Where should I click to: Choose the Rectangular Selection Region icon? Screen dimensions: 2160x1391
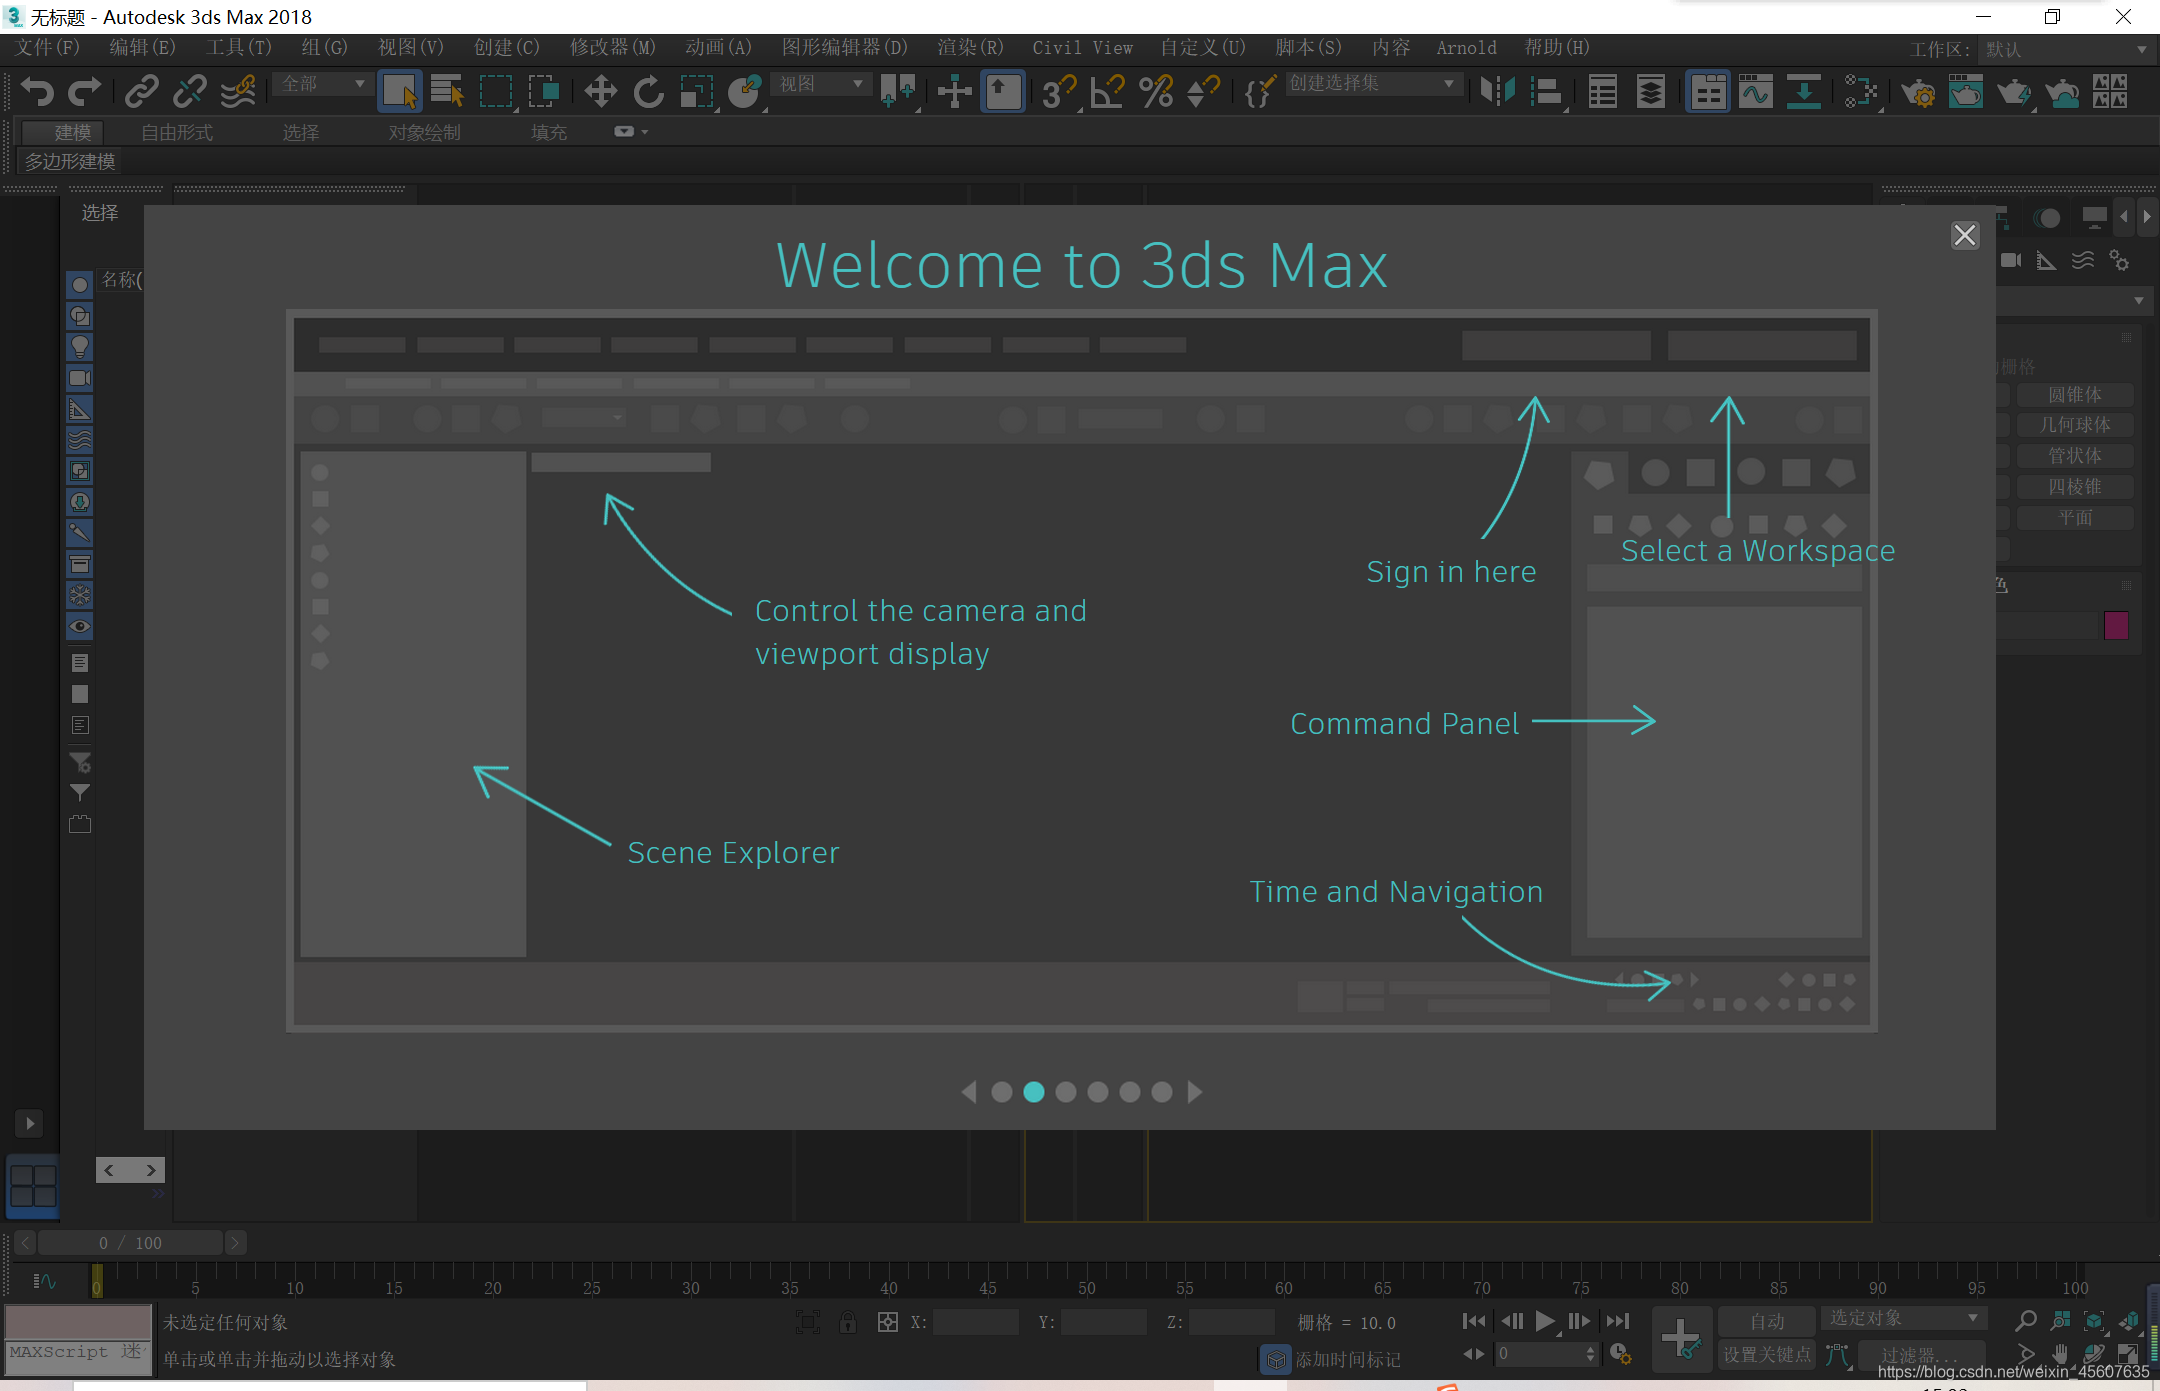pyautogui.click(x=496, y=91)
